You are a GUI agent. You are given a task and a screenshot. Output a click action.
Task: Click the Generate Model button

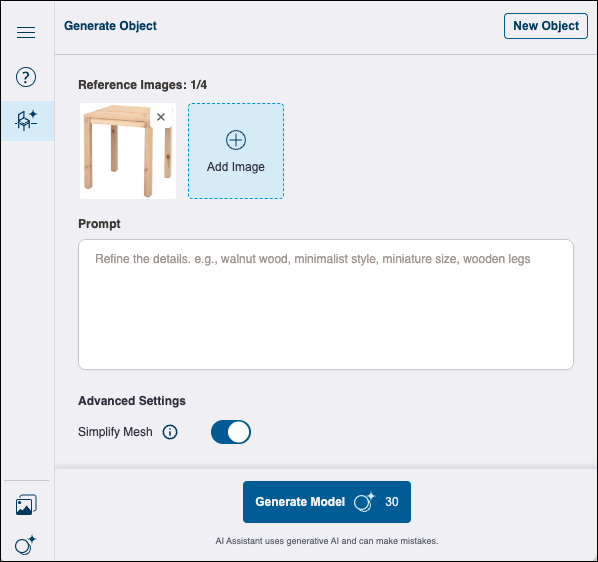[327, 502]
